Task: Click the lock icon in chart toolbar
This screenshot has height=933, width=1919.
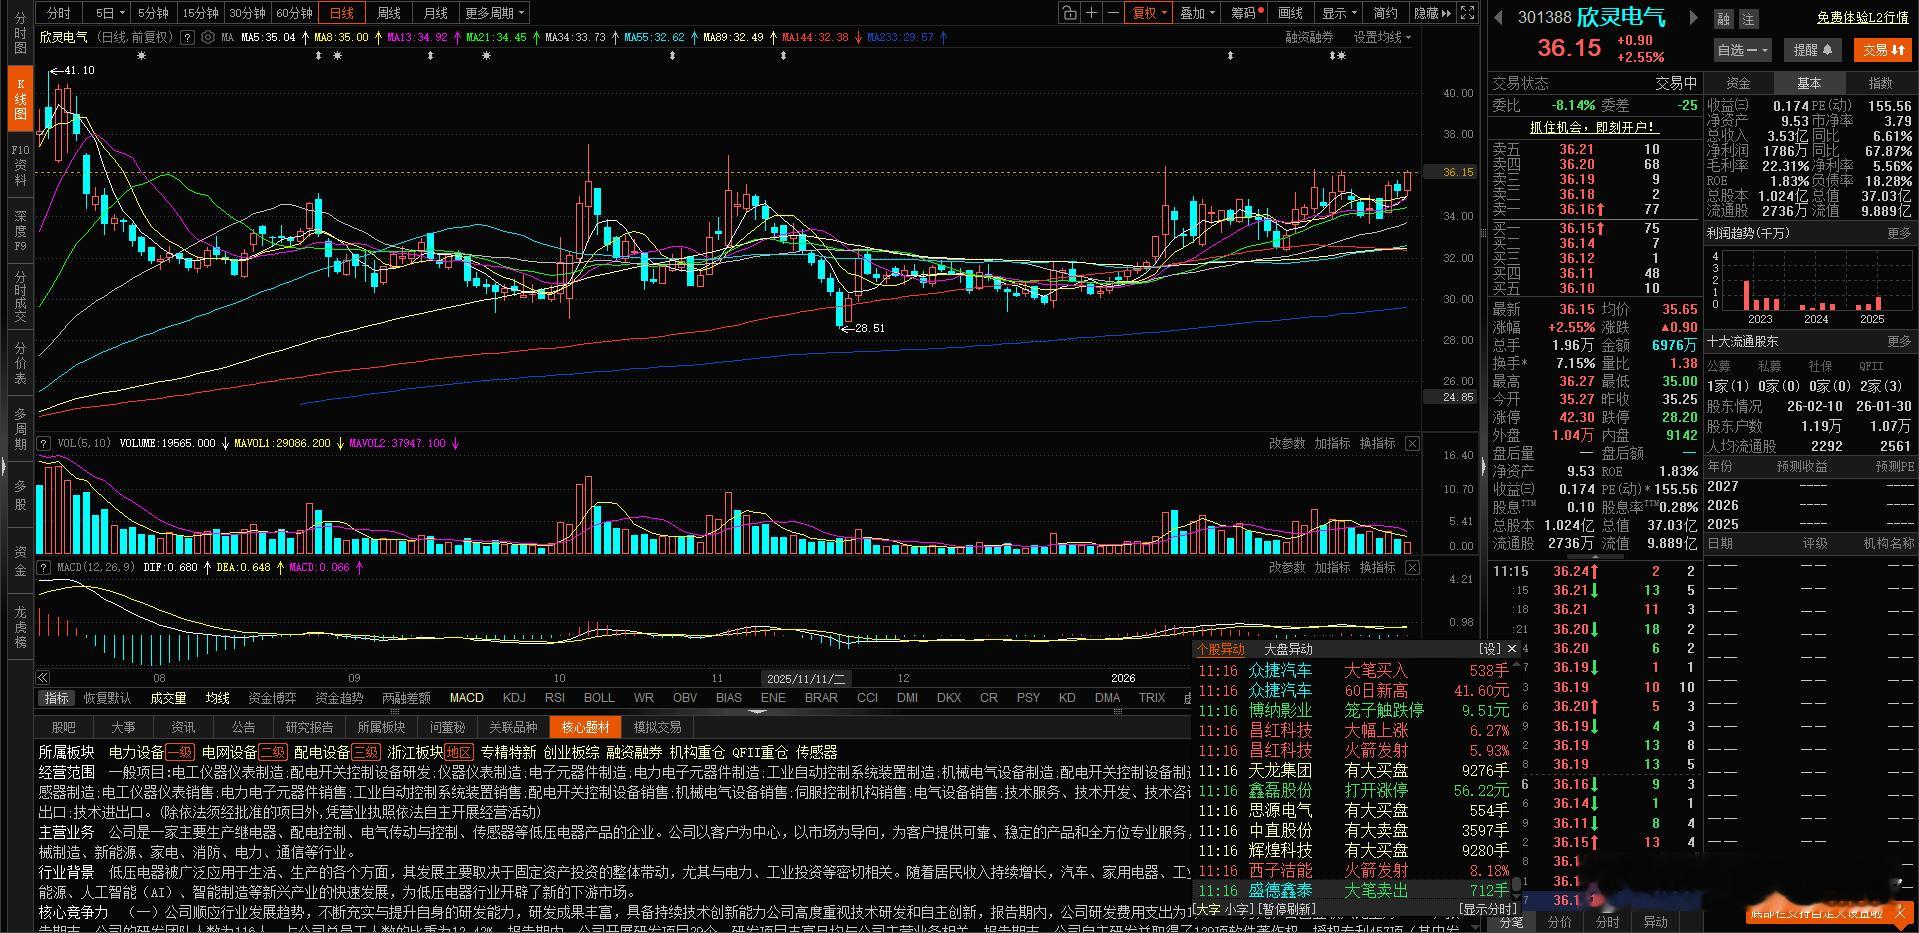Action: (1070, 13)
